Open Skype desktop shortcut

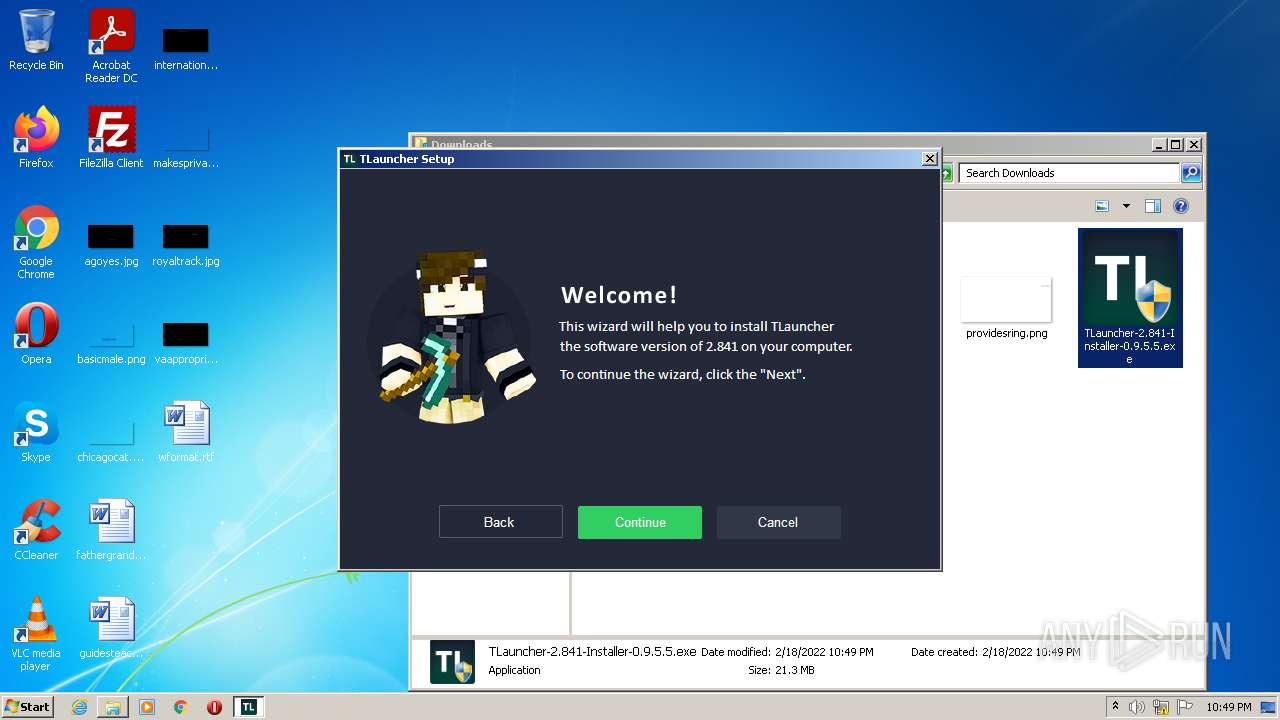click(36, 432)
